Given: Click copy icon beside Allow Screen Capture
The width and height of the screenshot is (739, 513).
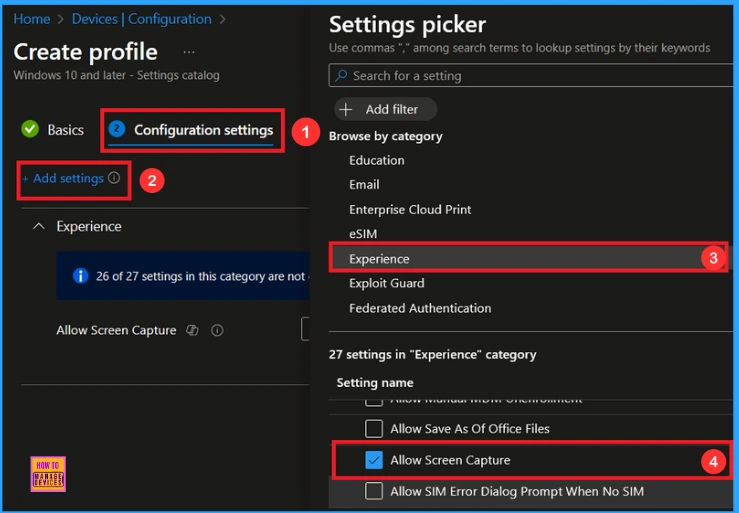Looking at the screenshot, I should 192,330.
